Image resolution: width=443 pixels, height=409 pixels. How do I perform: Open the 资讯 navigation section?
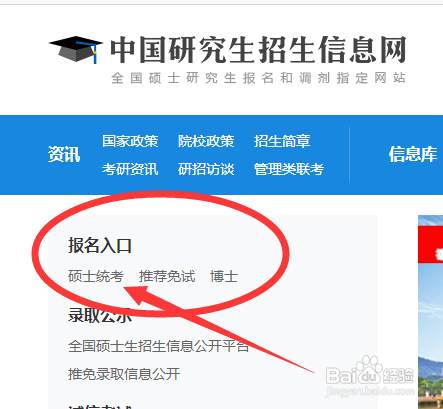[x=64, y=155]
